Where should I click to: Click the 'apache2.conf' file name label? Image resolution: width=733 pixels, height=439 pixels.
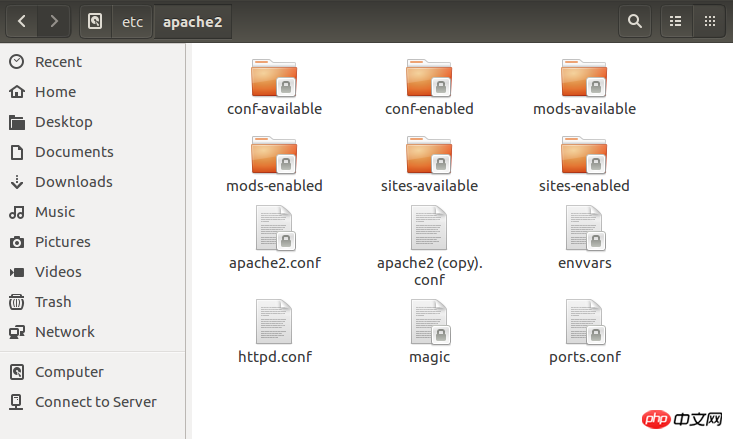click(x=275, y=263)
